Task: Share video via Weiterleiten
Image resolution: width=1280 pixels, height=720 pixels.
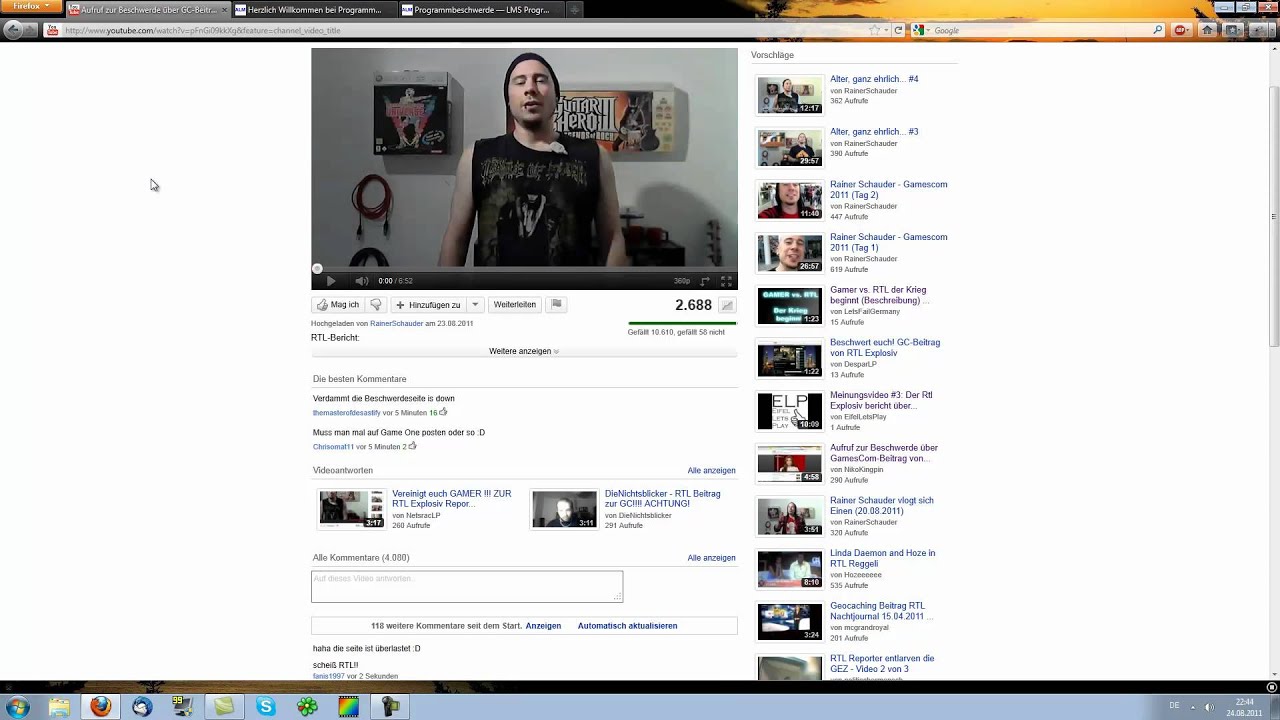Action: coord(514,305)
